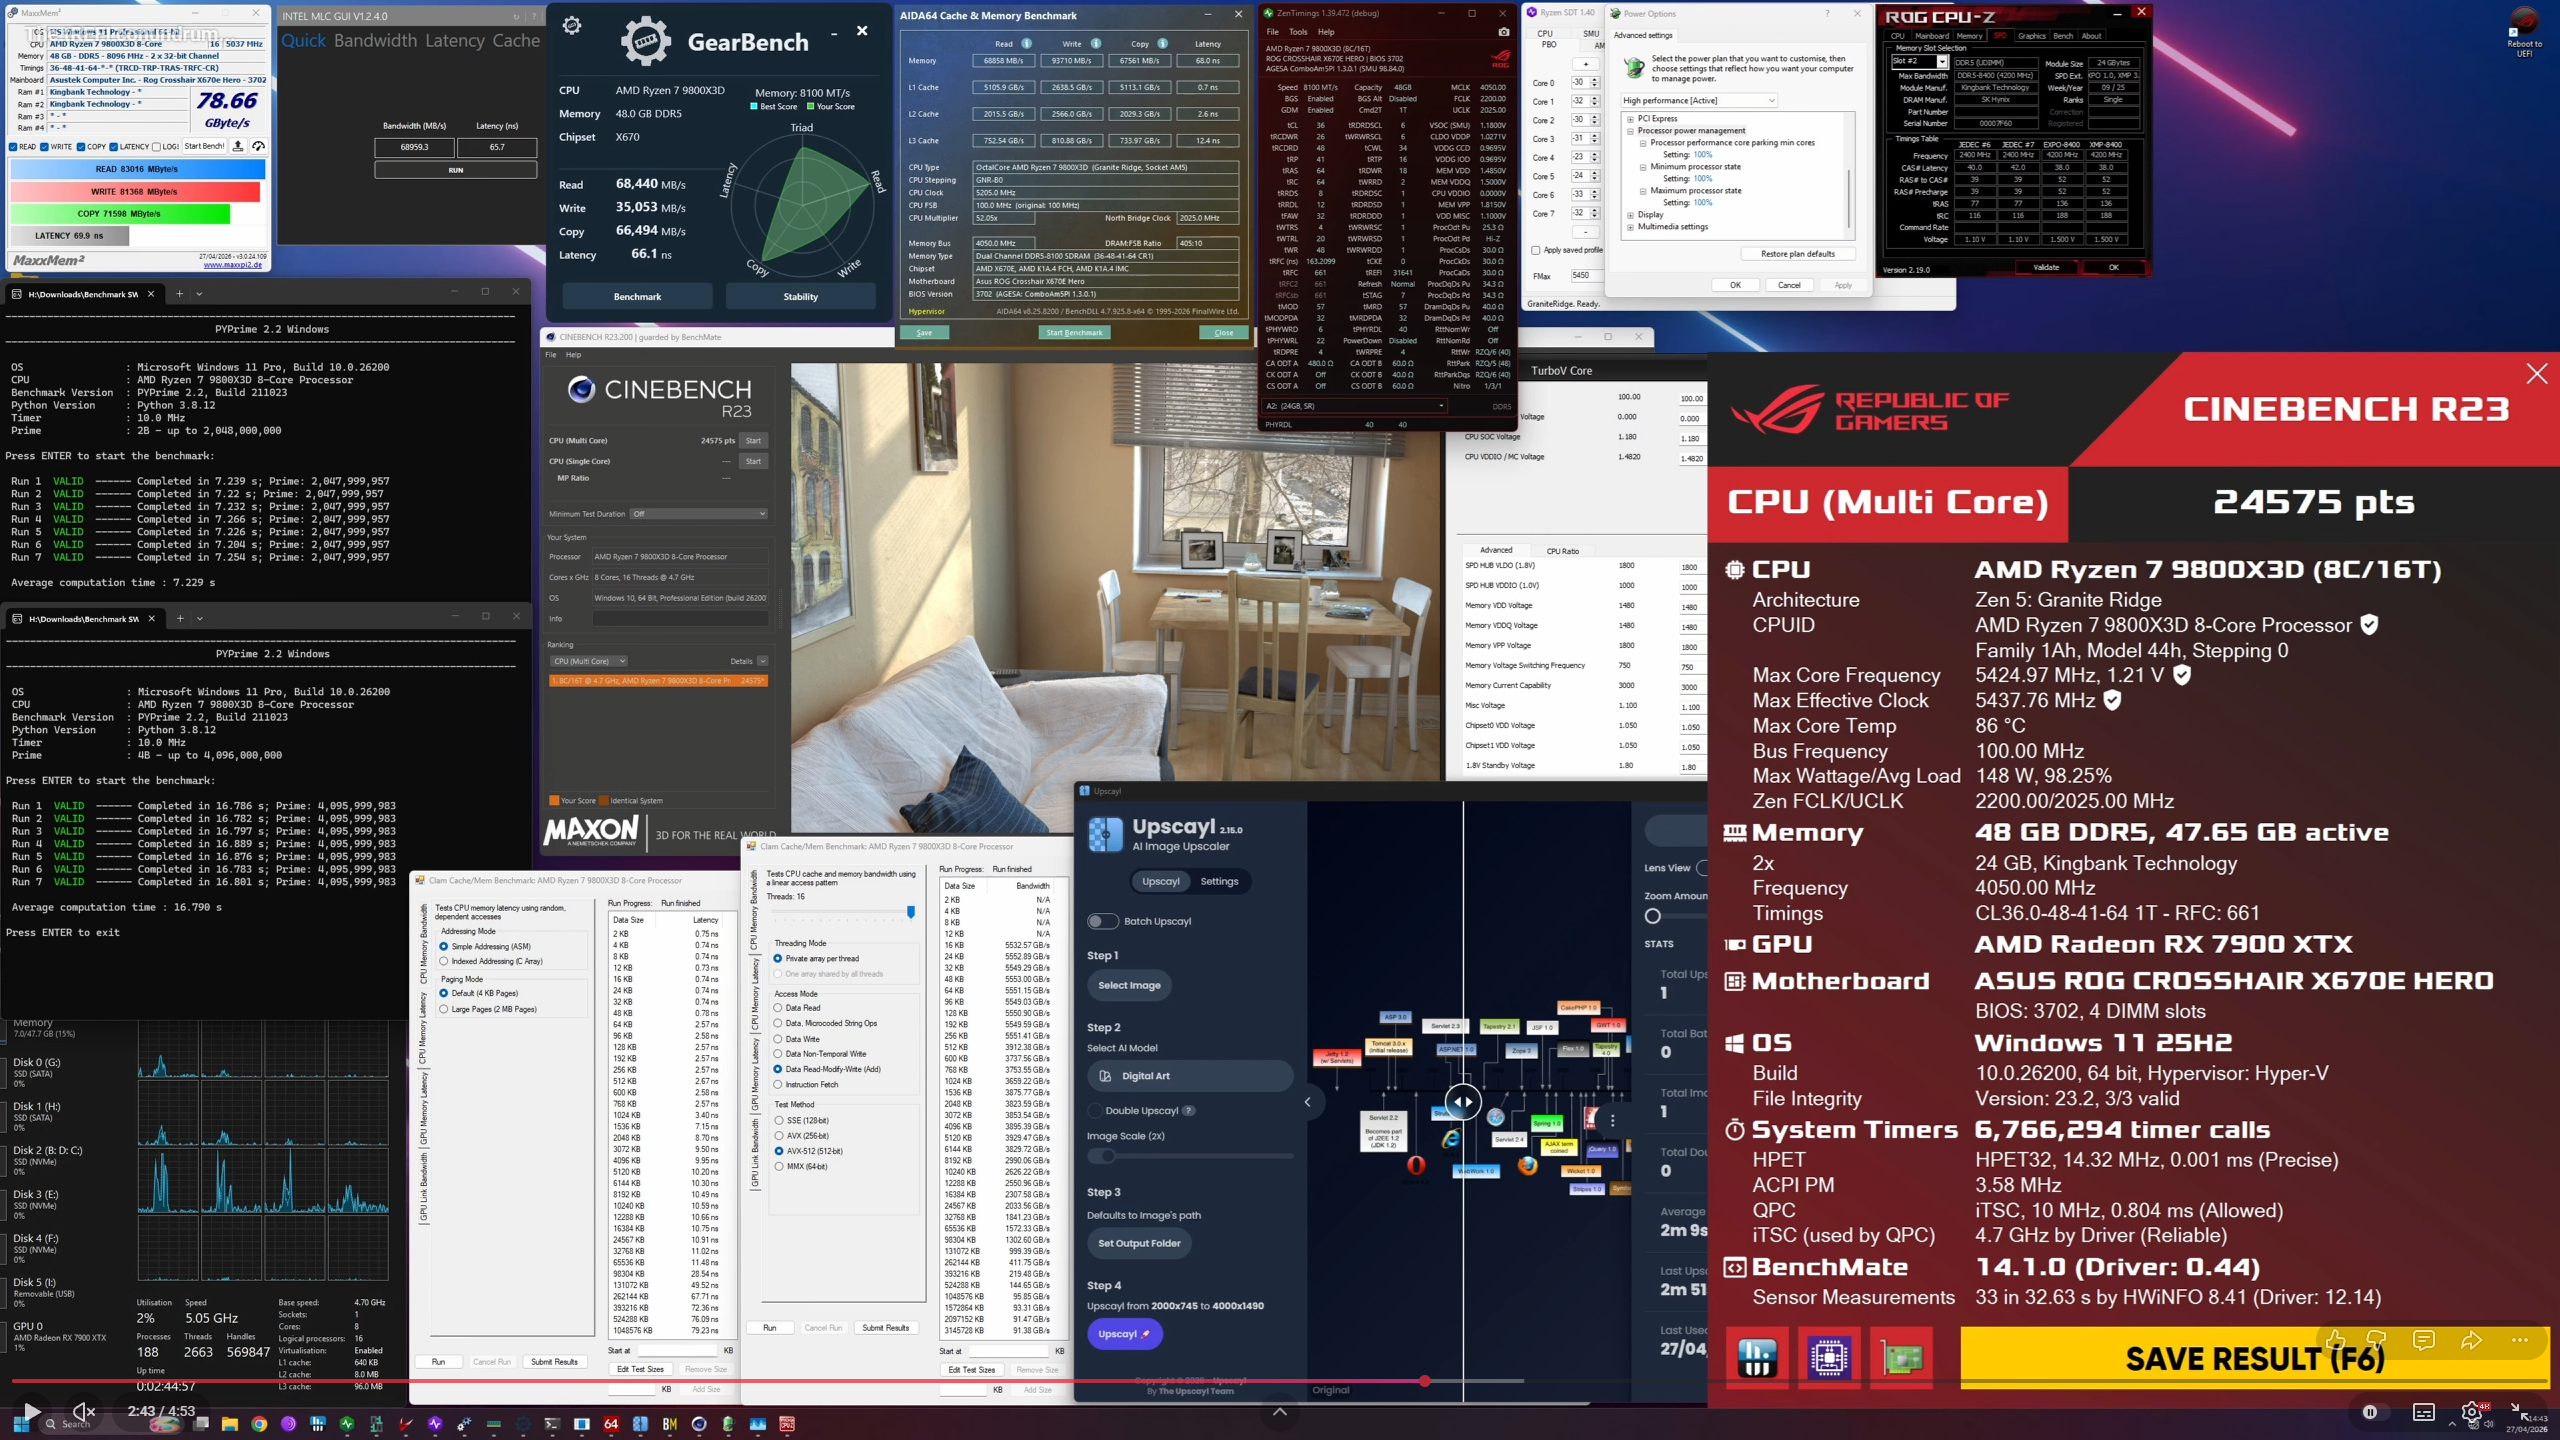Click the SAVE RESULT (F6) button
Viewport: 2560px width, 1440px height.
(2255, 1358)
